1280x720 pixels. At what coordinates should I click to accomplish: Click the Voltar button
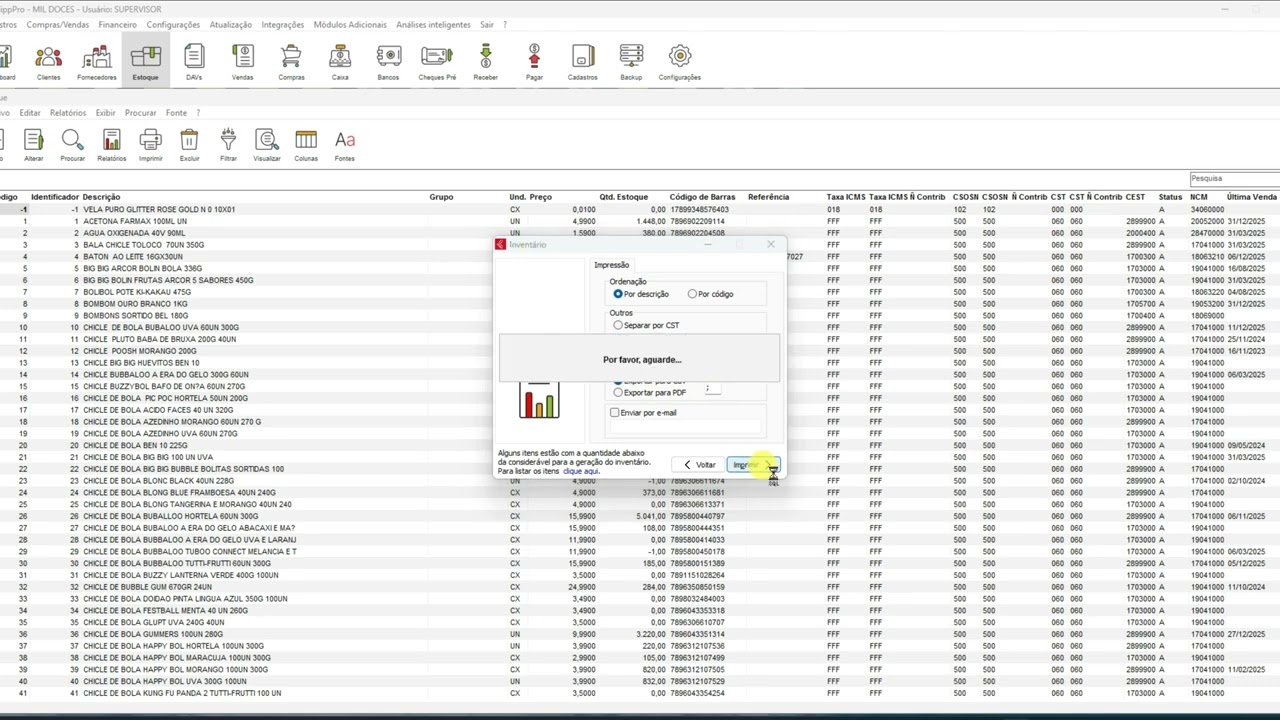pos(699,465)
